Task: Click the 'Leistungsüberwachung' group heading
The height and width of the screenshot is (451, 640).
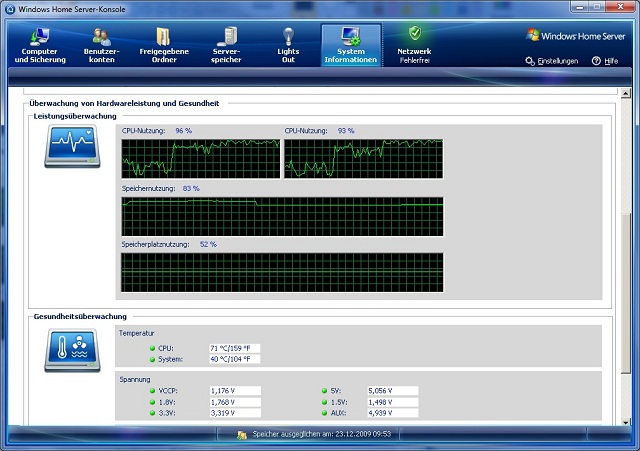Action: [x=75, y=116]
